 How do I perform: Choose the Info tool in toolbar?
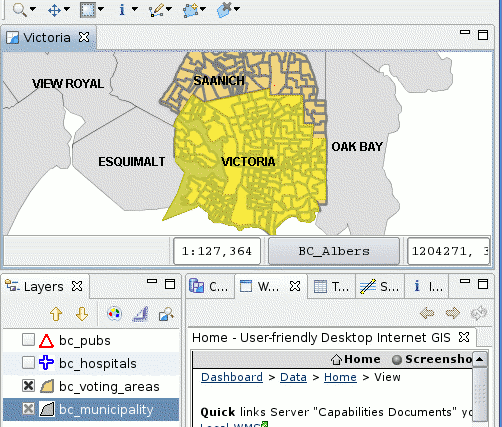click(x=122, y=10)
